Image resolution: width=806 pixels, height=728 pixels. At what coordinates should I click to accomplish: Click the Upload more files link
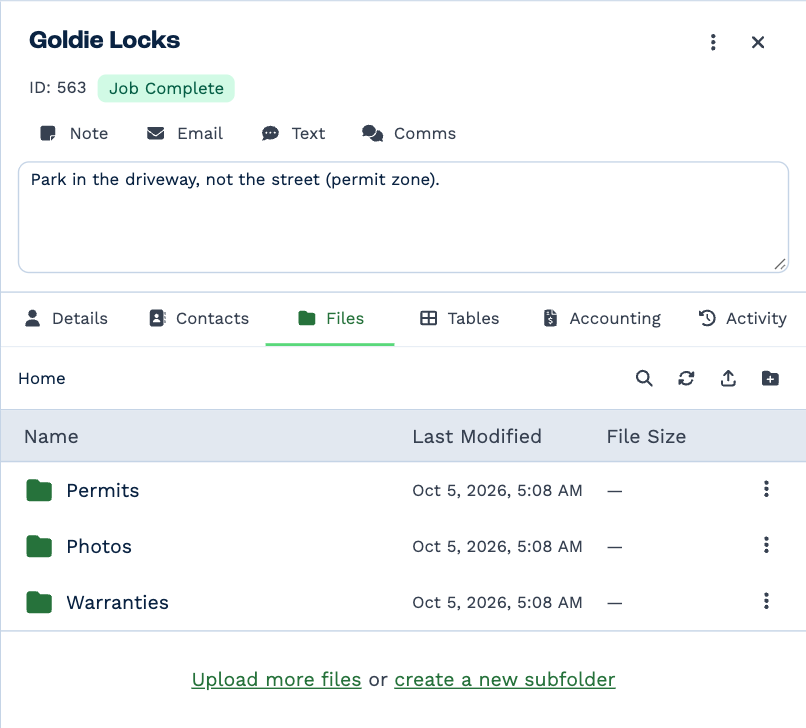click(x=277, y=680)
